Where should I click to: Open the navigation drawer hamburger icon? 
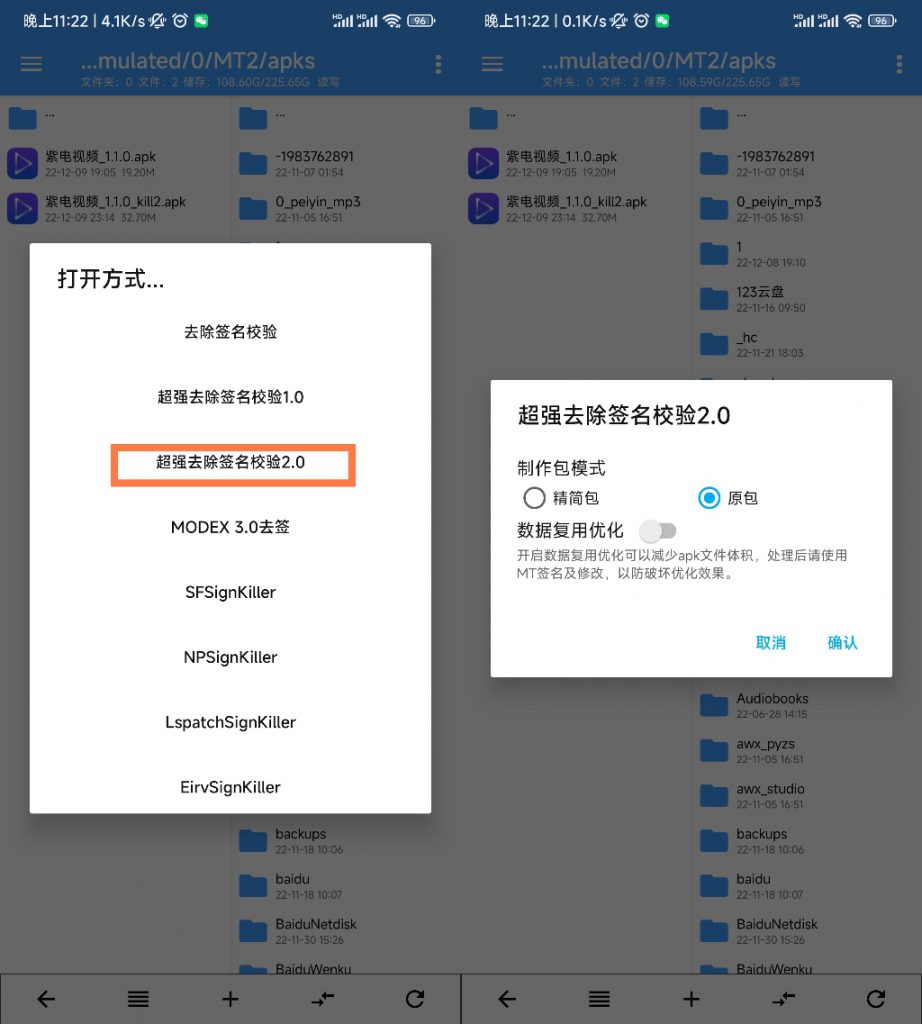pyautogui.click(x=31, y=64)
